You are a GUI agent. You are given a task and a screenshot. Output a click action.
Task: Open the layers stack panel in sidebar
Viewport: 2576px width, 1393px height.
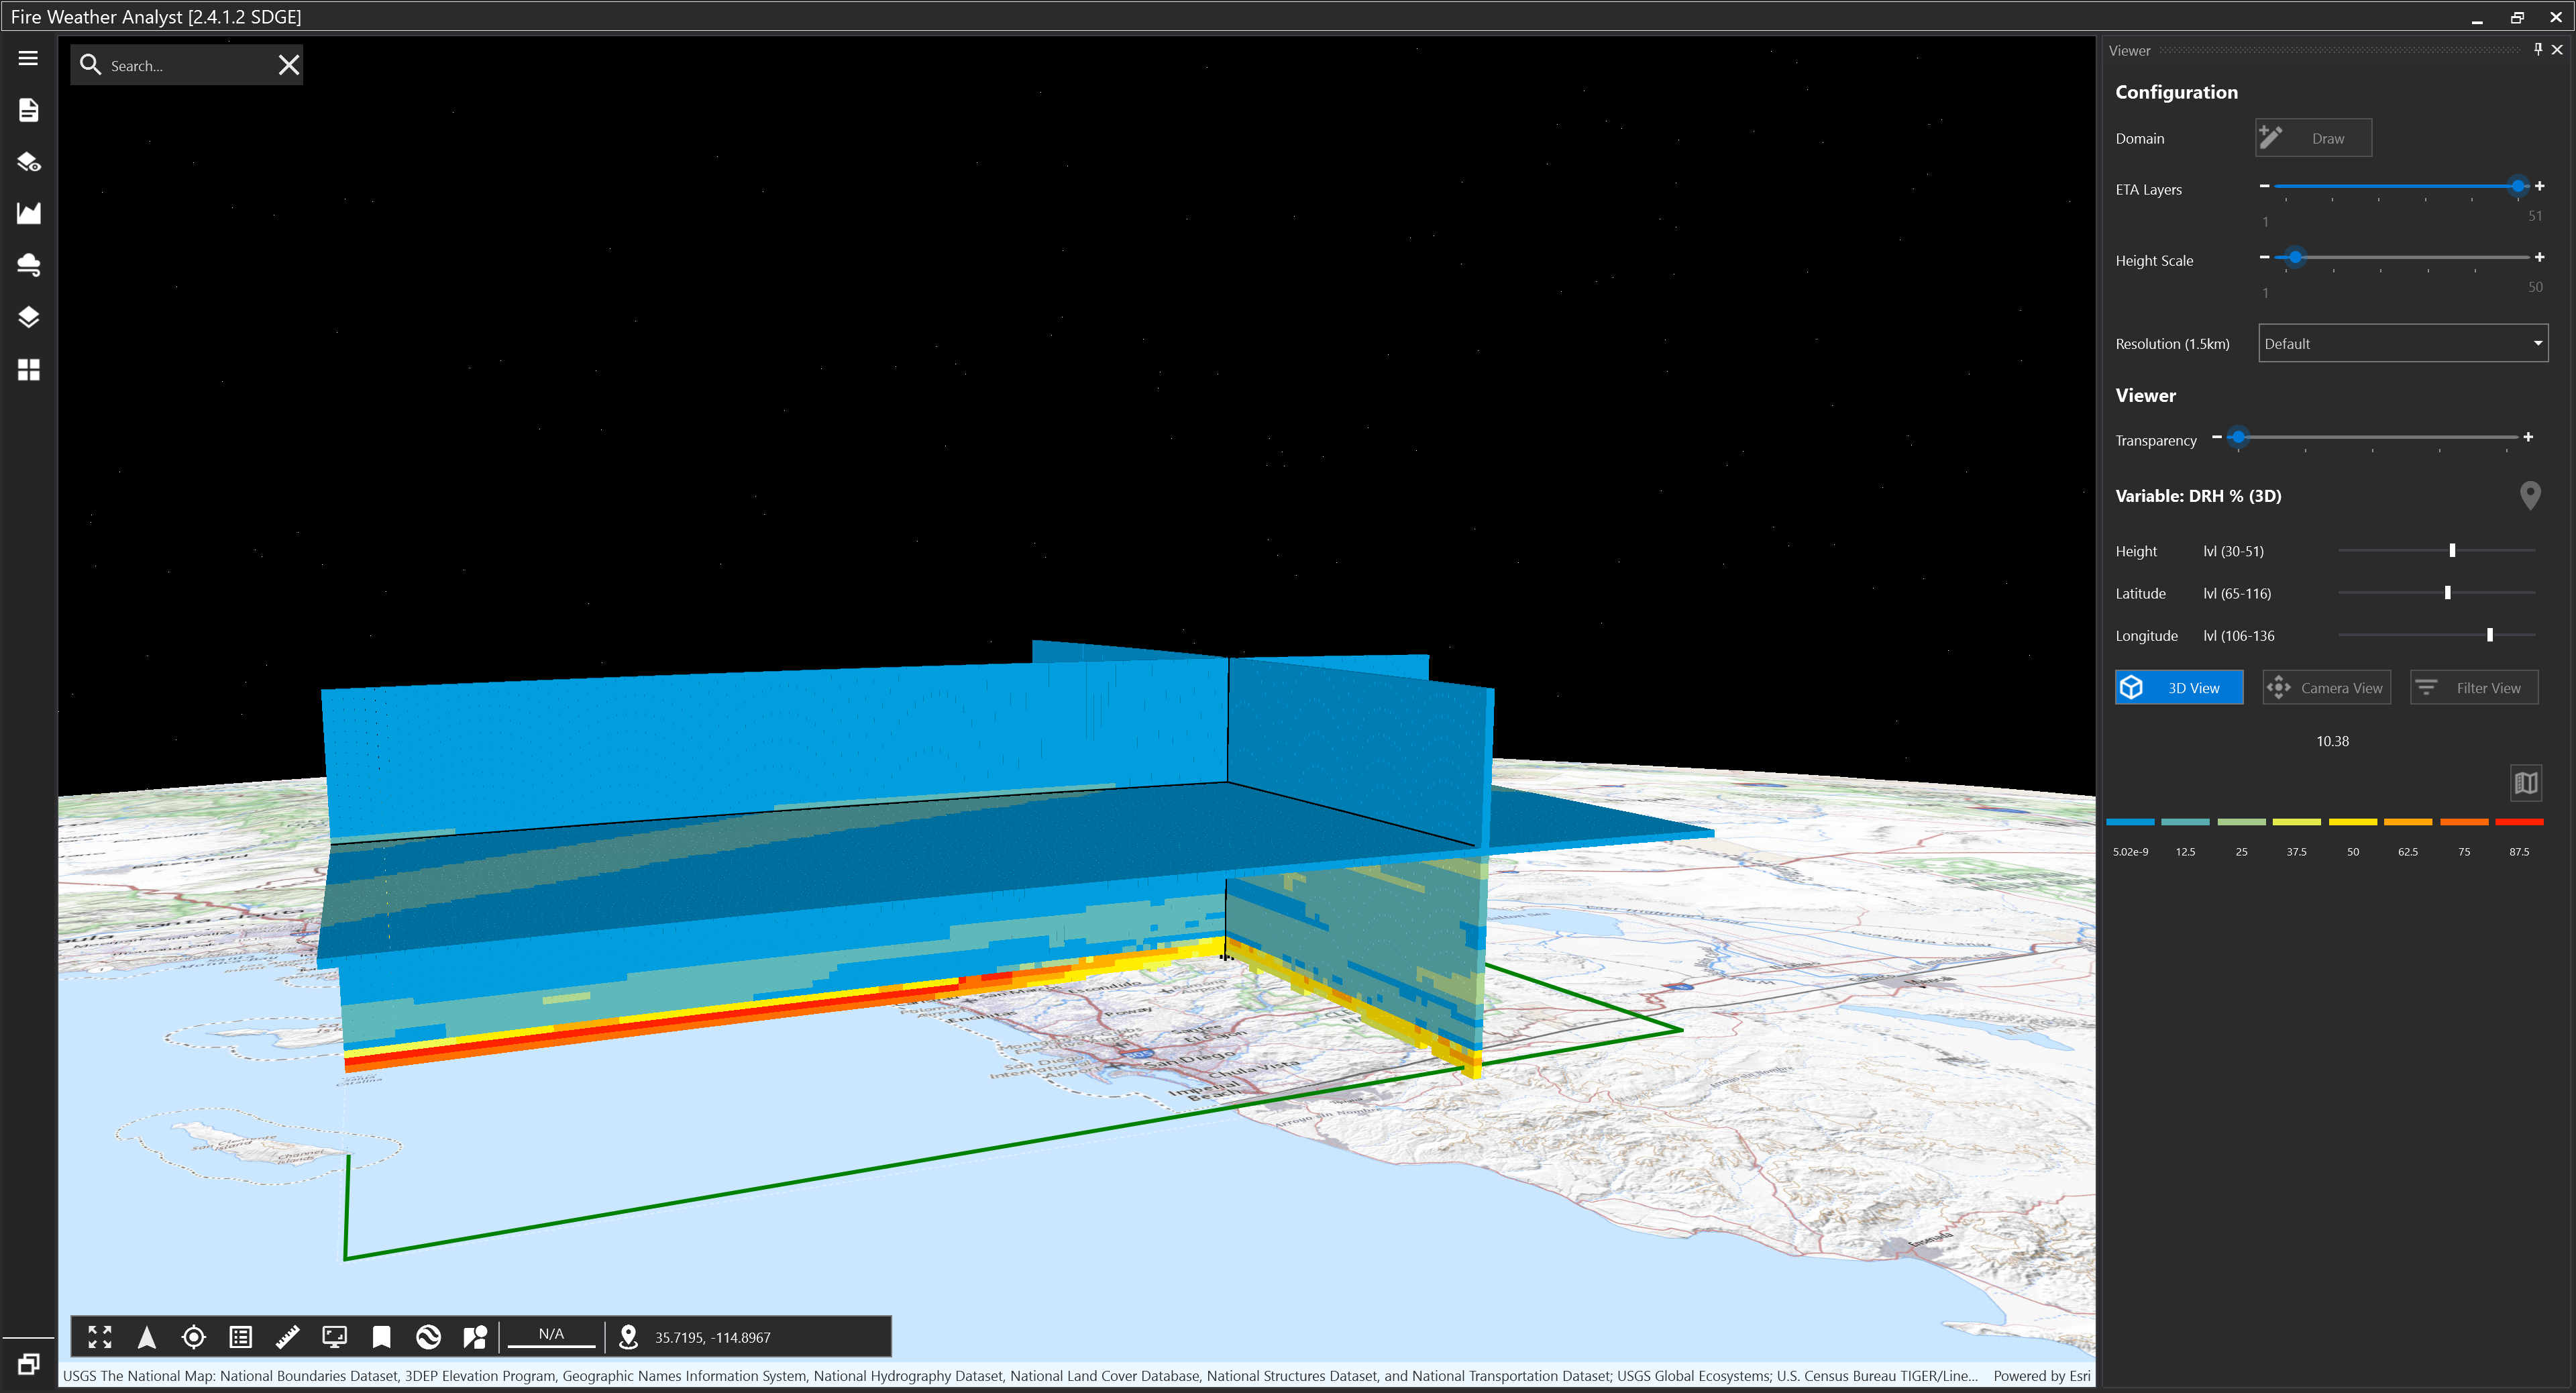(28, 317)
